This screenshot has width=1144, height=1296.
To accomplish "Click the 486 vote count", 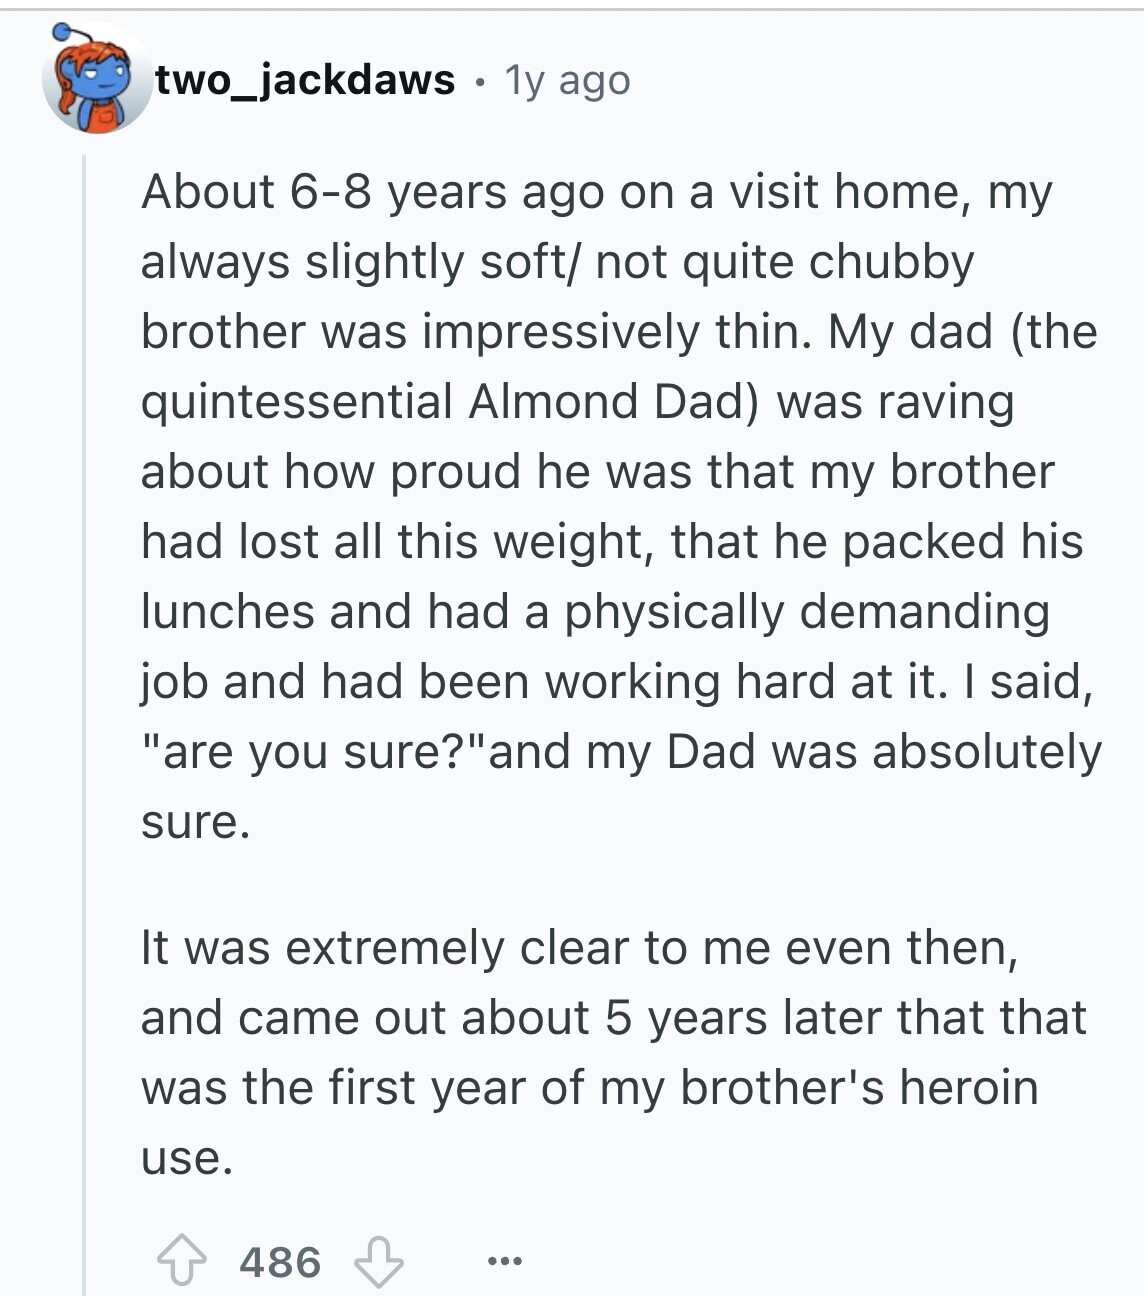I will point(280,1262).
